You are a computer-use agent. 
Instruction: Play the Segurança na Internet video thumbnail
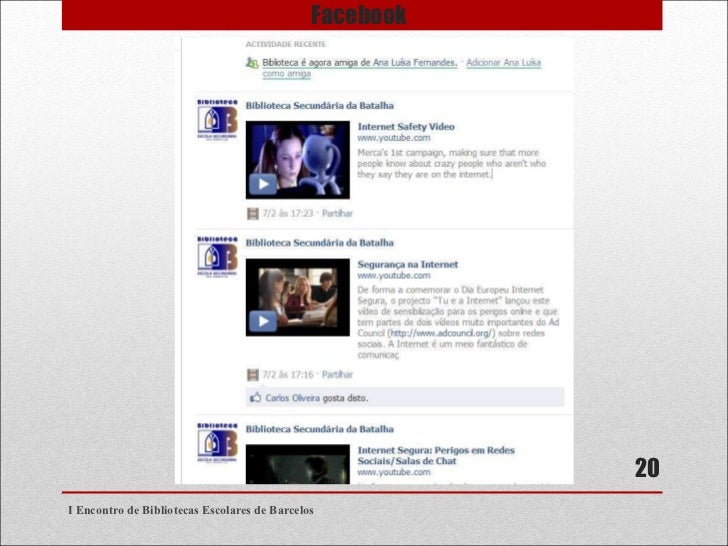pyautogui.click(x=298, y=298)
